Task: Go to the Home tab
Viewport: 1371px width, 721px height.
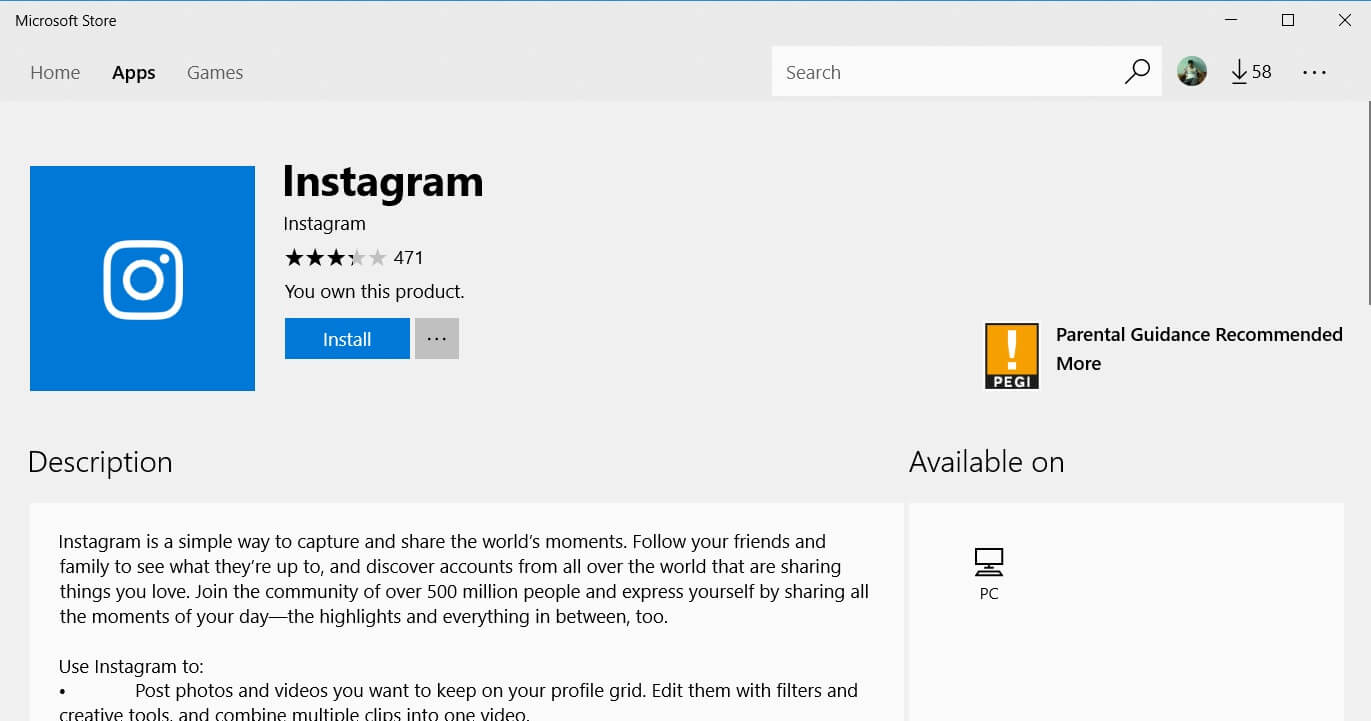Action: coord(55,72)
